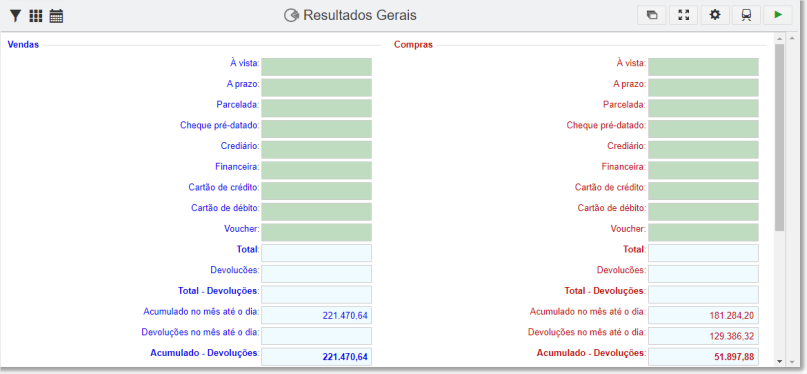Click Compras Total - Devoluções field
The width and height of the screenshot is (807, 374).
tap(703, 294)
